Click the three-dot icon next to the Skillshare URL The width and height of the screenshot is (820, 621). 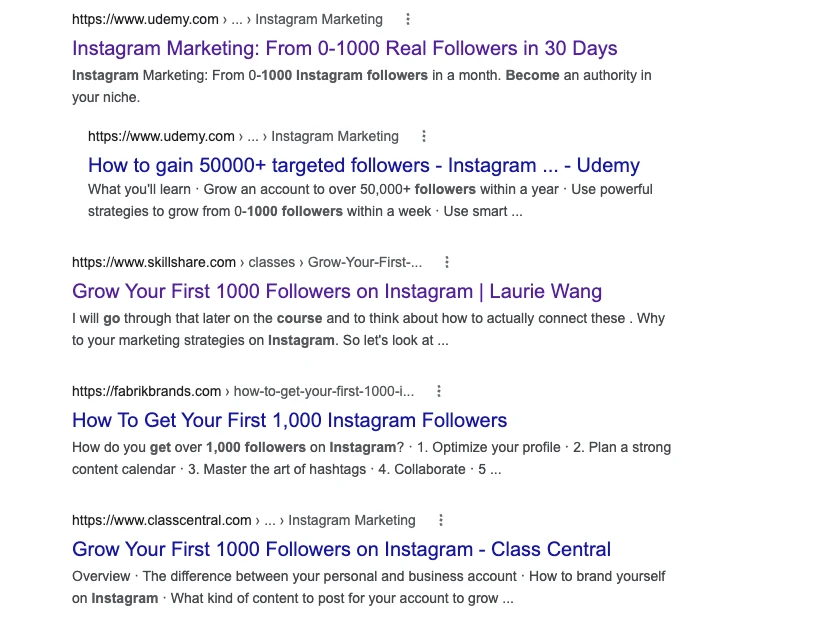coord(446,262)
